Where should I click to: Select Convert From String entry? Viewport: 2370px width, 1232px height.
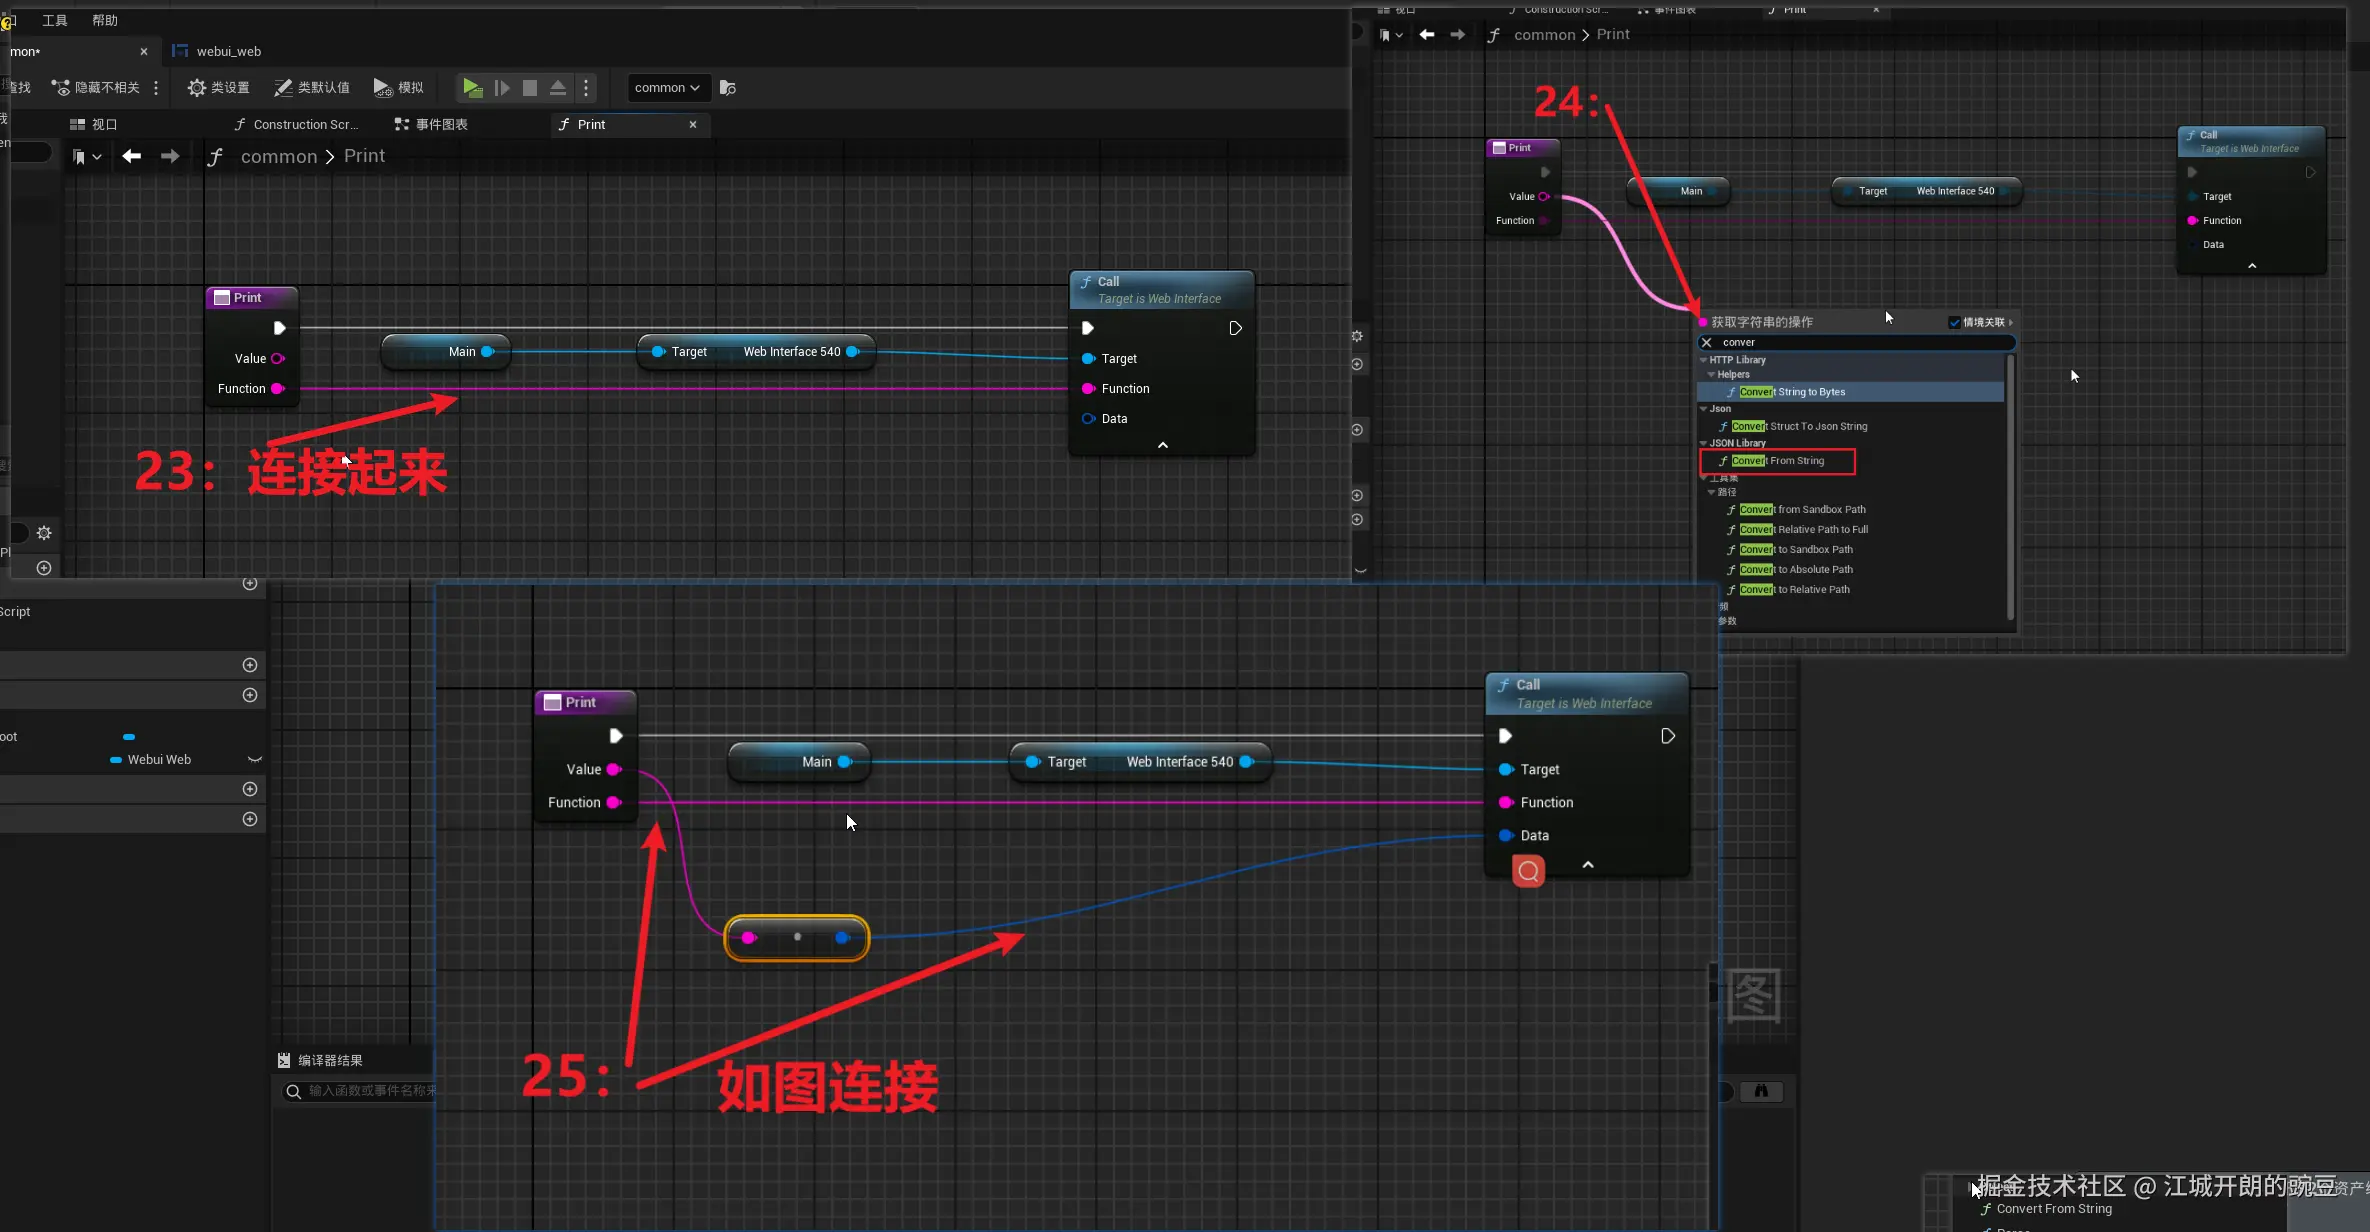1777,461
